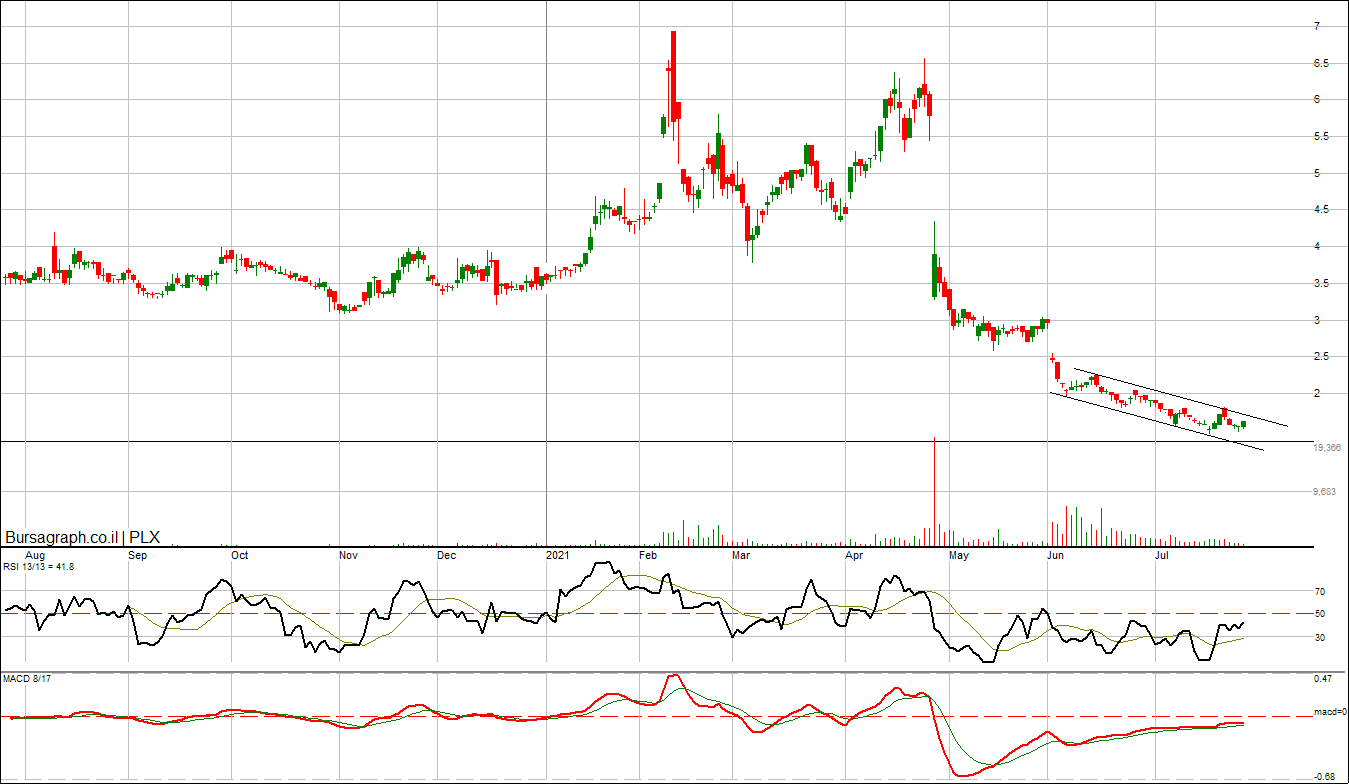Click the 3.5 price axis label
This screenshot has width=1349, height=784.
[x=1321, y=284]
